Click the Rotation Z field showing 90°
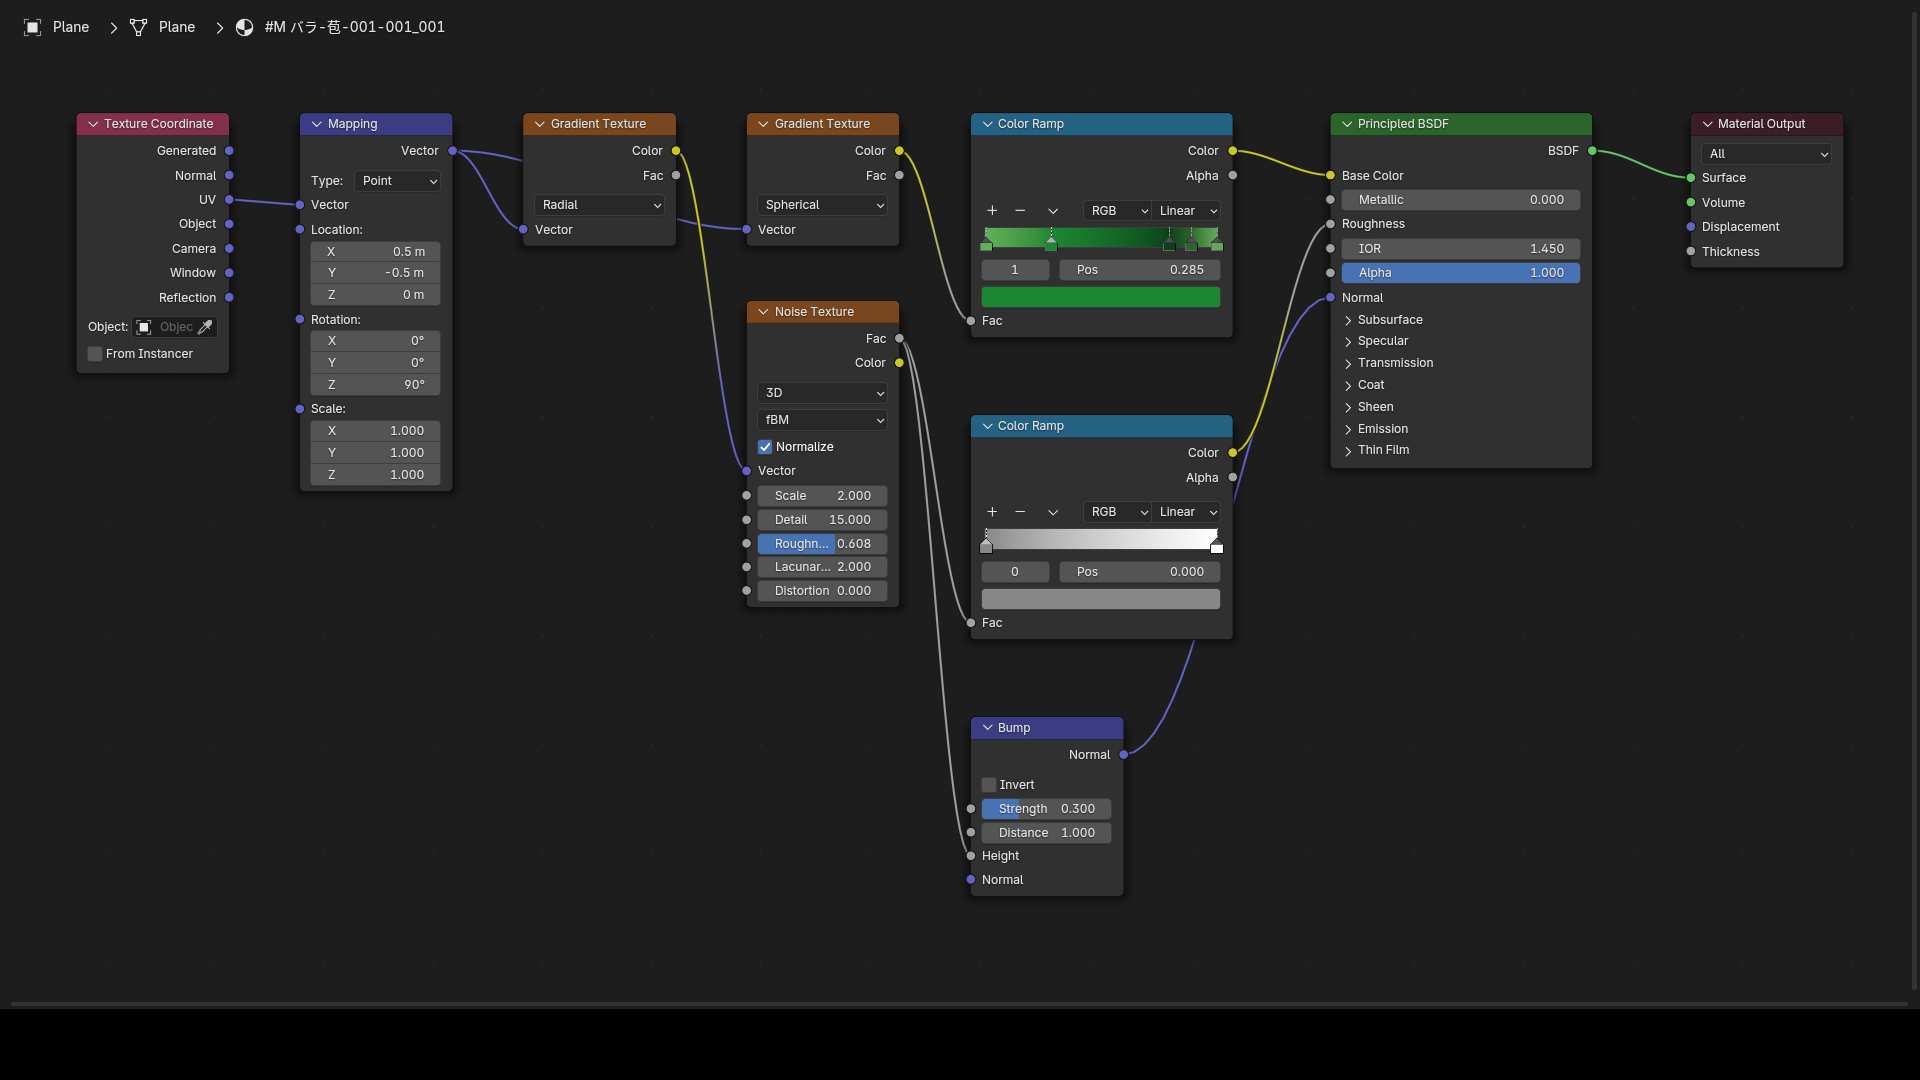The width and height of the screenshot is (1920, 1080). 375,385
